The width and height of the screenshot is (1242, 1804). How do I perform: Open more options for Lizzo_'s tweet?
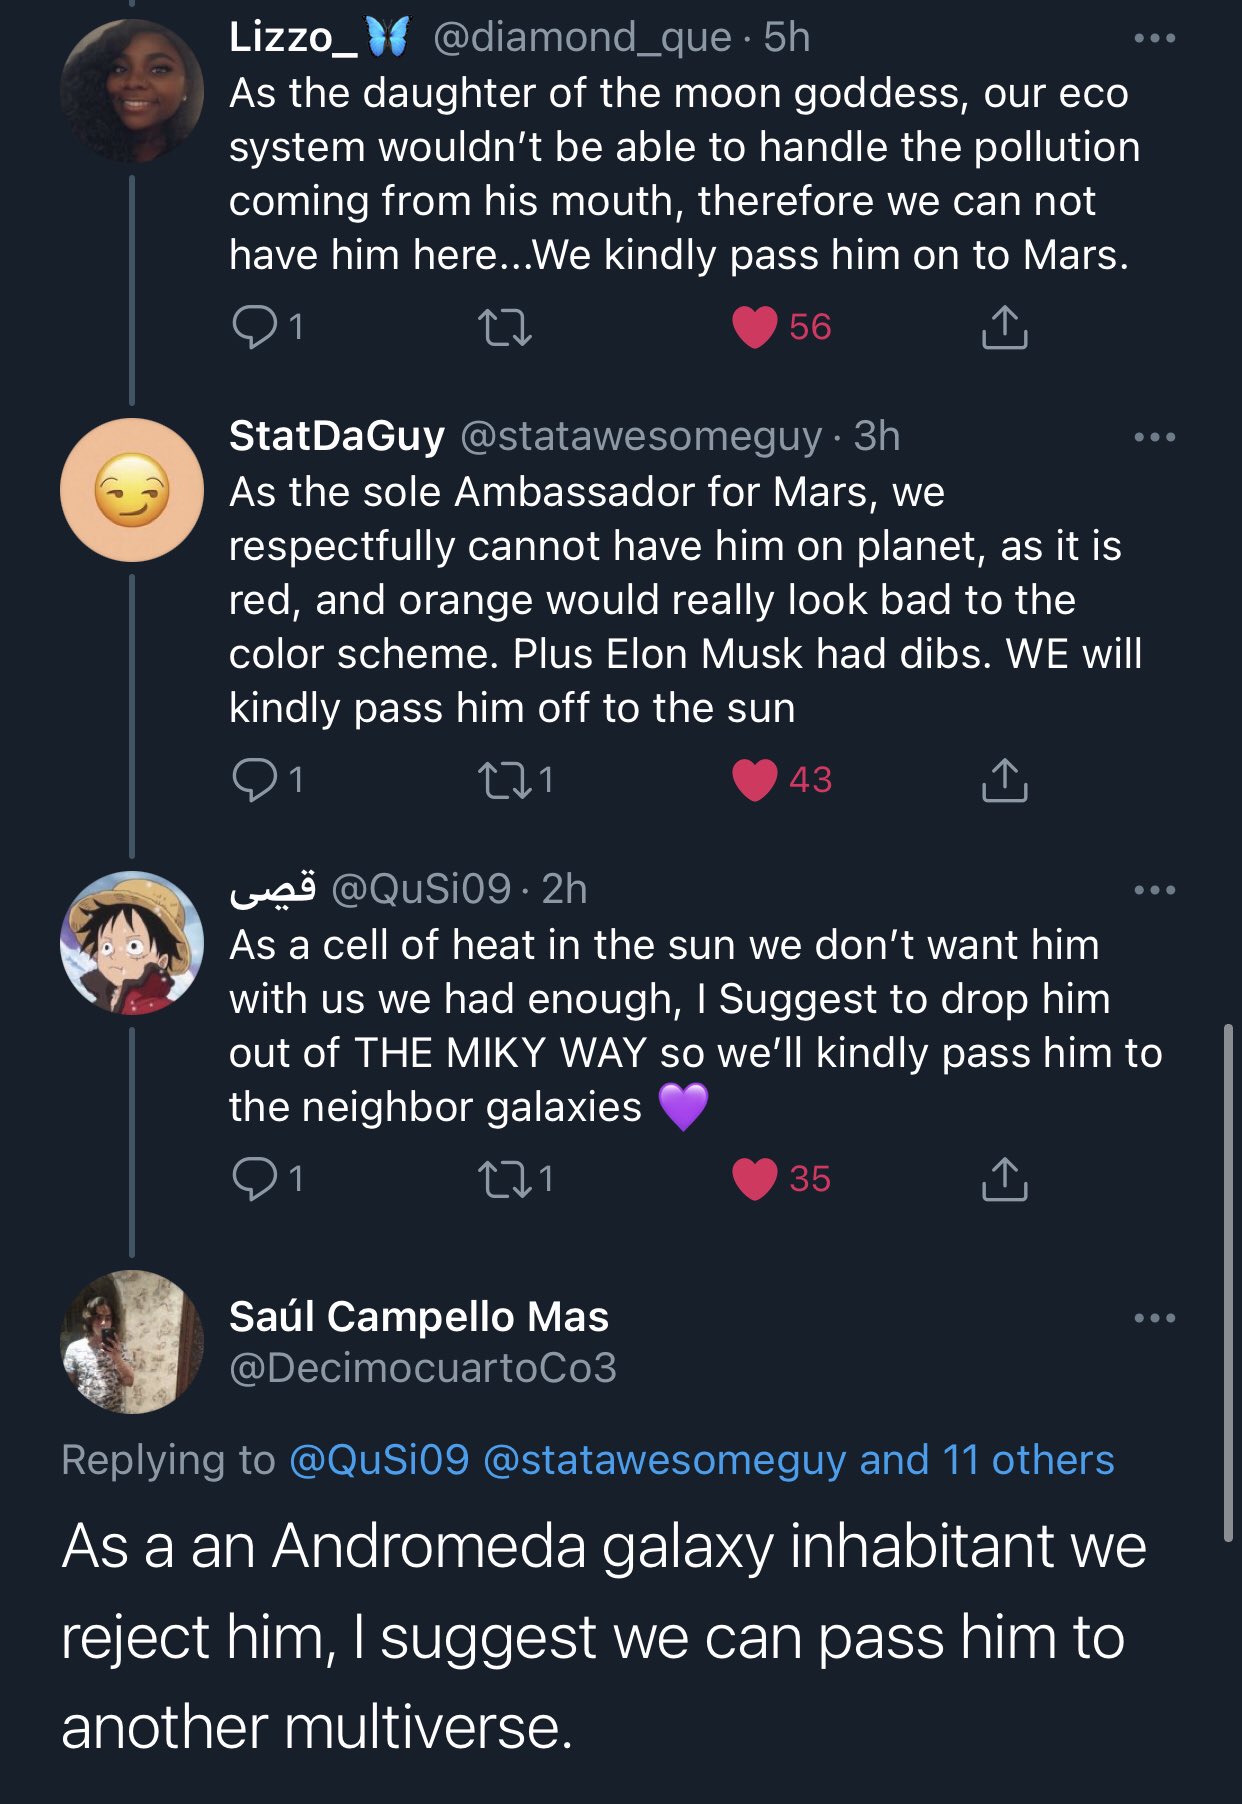click(1155, 39)
